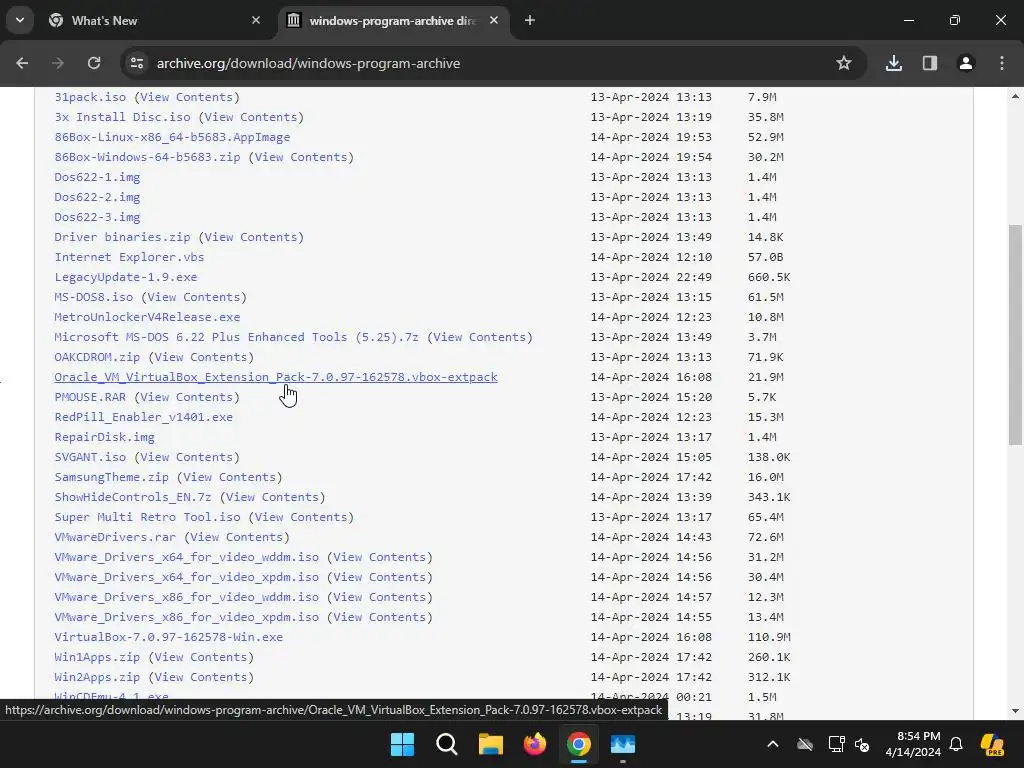
Task: Download VMware_Drivers_x64_for_video_wddm.iso
Action: click(187, 557)
